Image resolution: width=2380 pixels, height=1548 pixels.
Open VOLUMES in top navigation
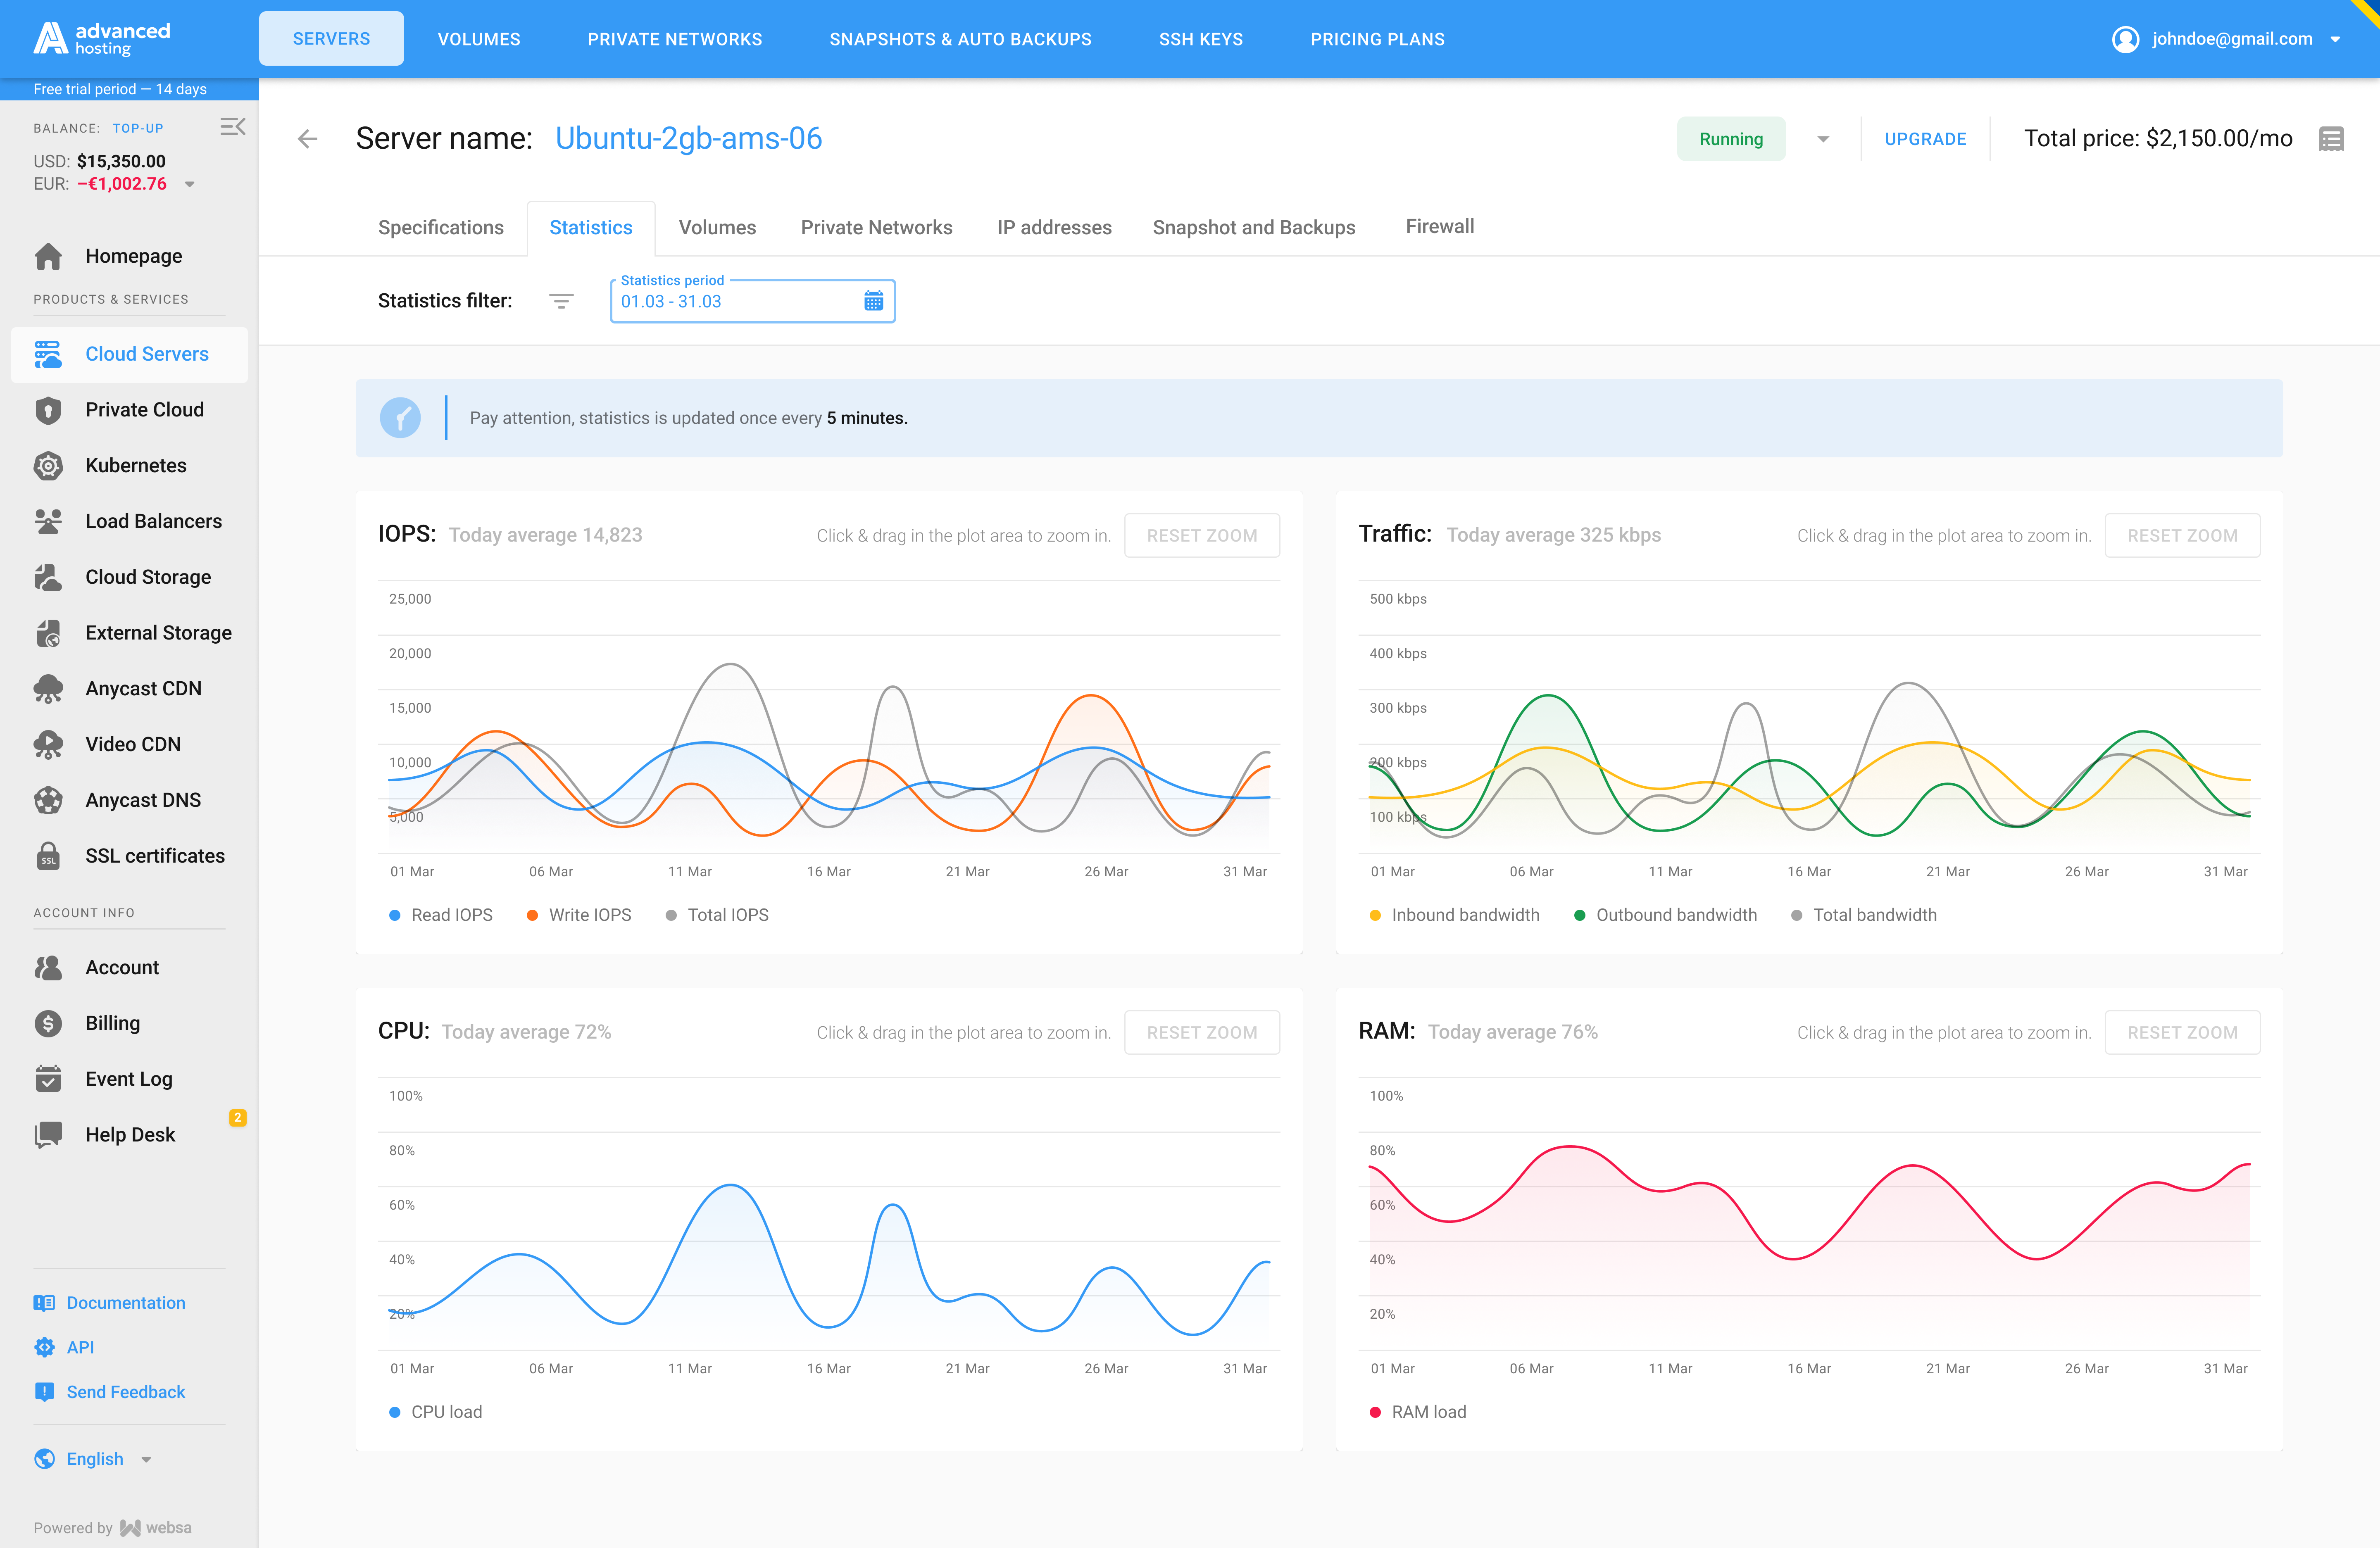[x=479, y=39]
